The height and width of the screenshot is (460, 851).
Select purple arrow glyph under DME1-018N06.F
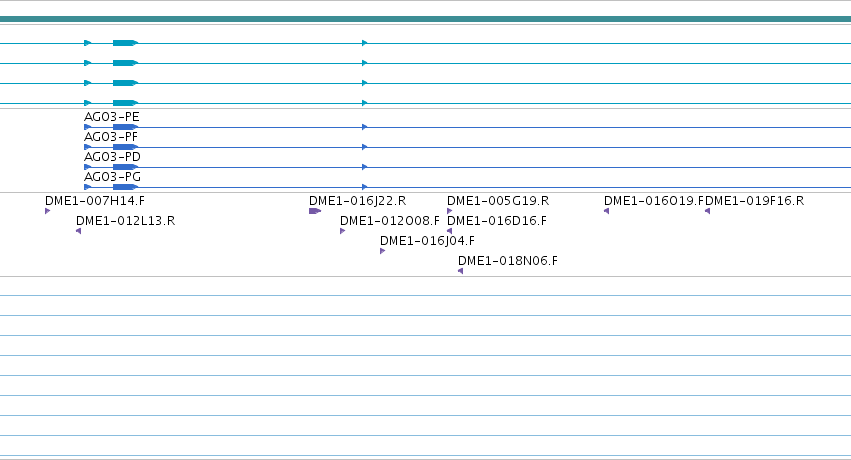[x=461, y=271]
